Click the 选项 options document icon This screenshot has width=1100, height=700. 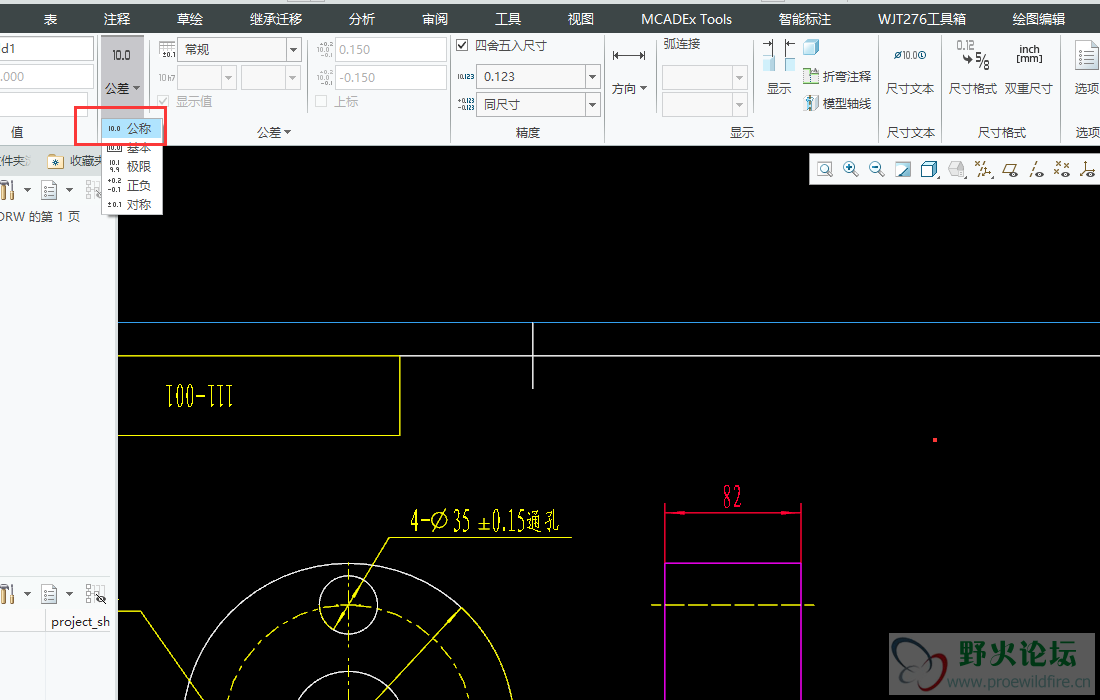point(1087,55)
